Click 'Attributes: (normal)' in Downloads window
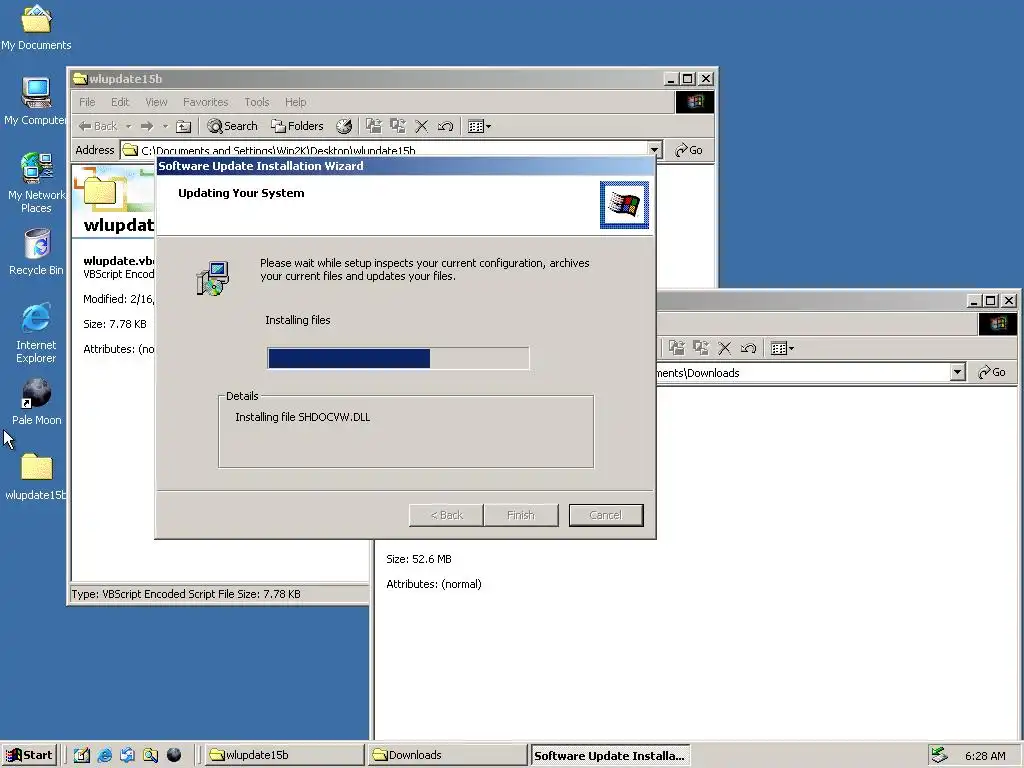This screenshot has height=768, width=1024. [434, 584]
